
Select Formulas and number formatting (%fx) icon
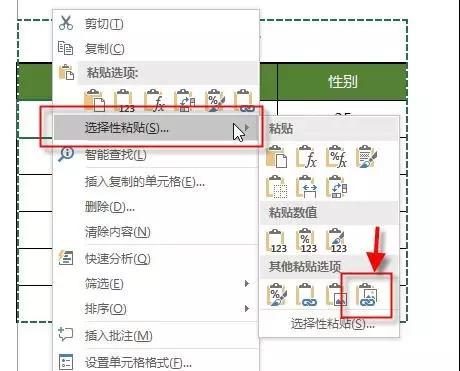(336, 156)
